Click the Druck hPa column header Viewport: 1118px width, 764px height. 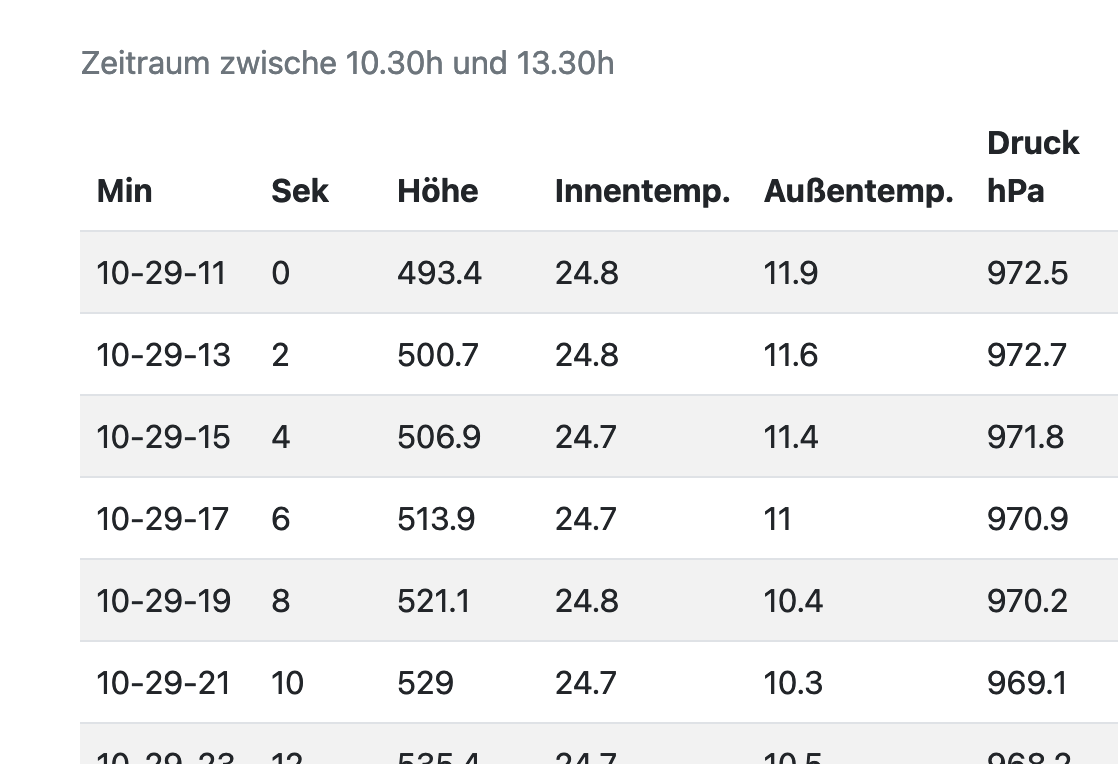pos(1032,167)
